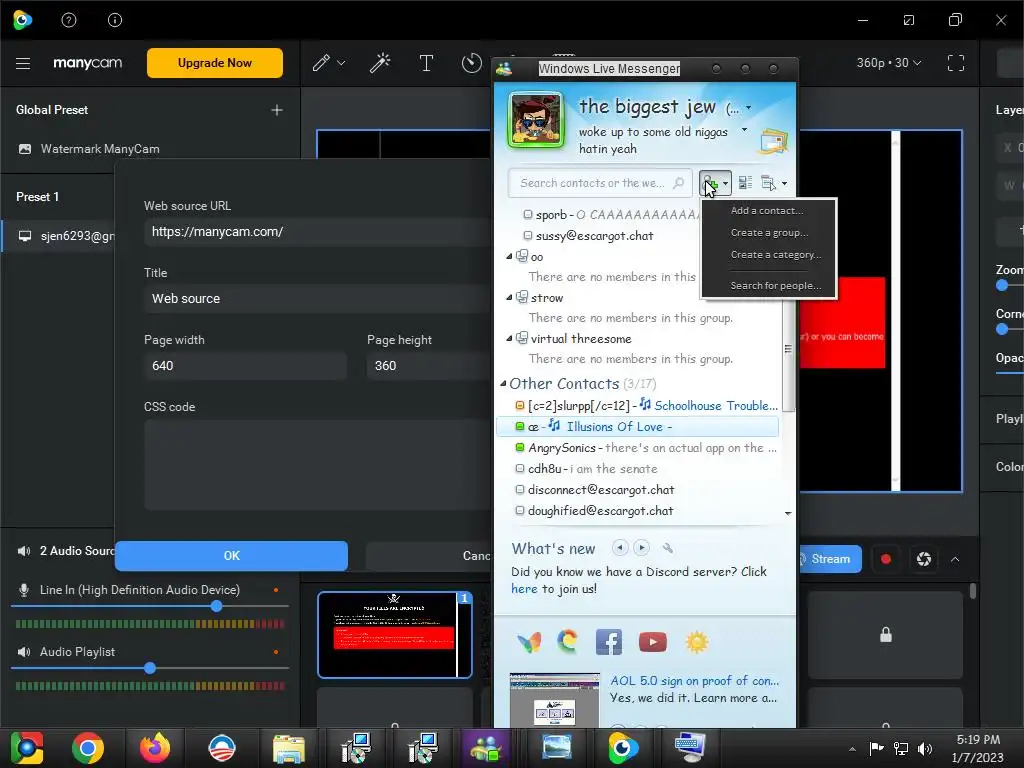Open Messenger add contact icon button
The height and width of the screenshot is (768, 1024).
pos(714,184)
